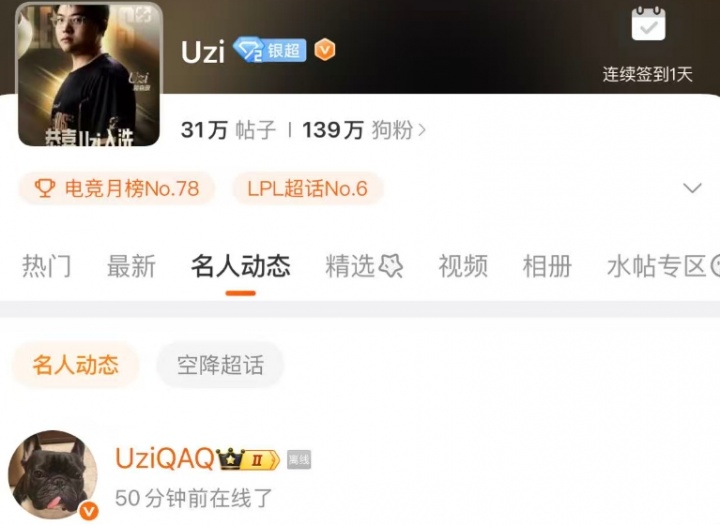Tap the gray 离线 offline status tag
The width and height of the screenshot is (720, 525).
tap(299, 459)
